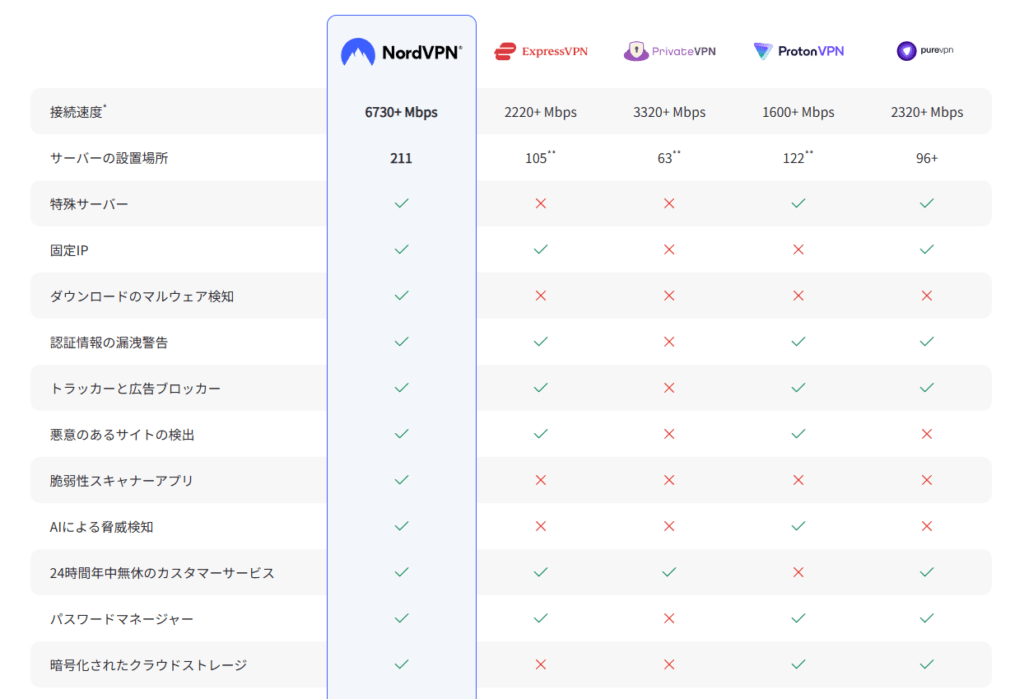The height and width of the screenshot is (699, 1024).
Task: Click PrivateVPN checkmark for 24時間年中無休のカスタマーサービス
Action: [x=669, y=572]
